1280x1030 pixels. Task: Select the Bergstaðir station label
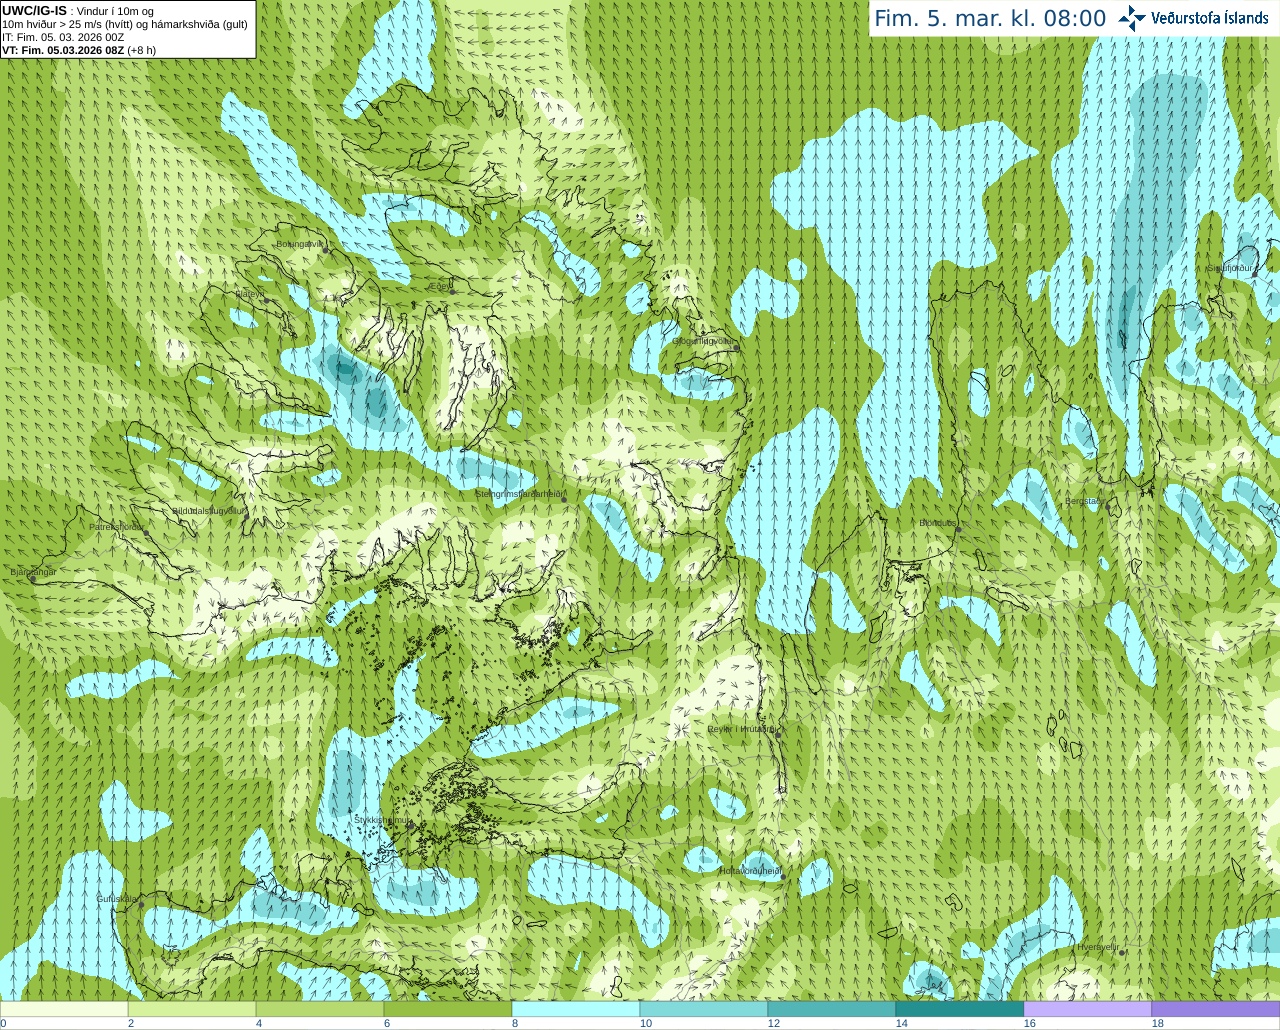[x=1085, y=501]
